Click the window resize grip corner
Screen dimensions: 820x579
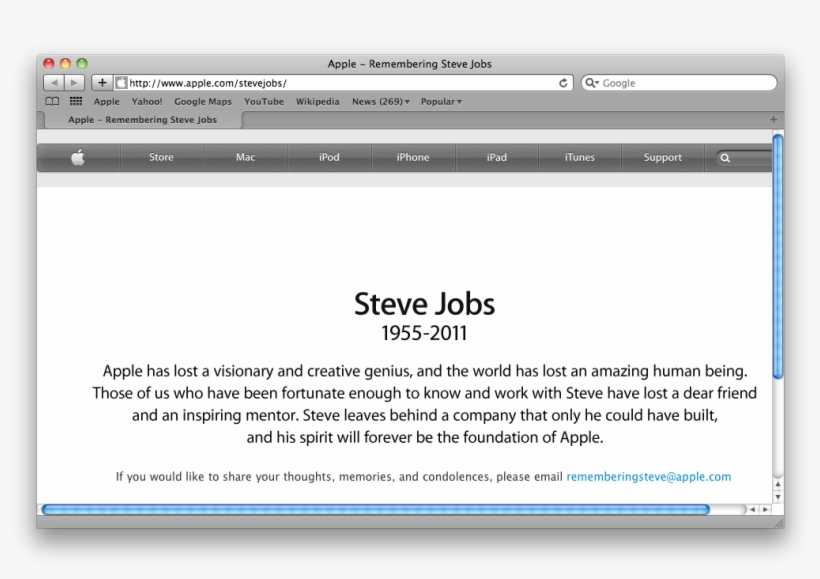(x=778, y=522)
